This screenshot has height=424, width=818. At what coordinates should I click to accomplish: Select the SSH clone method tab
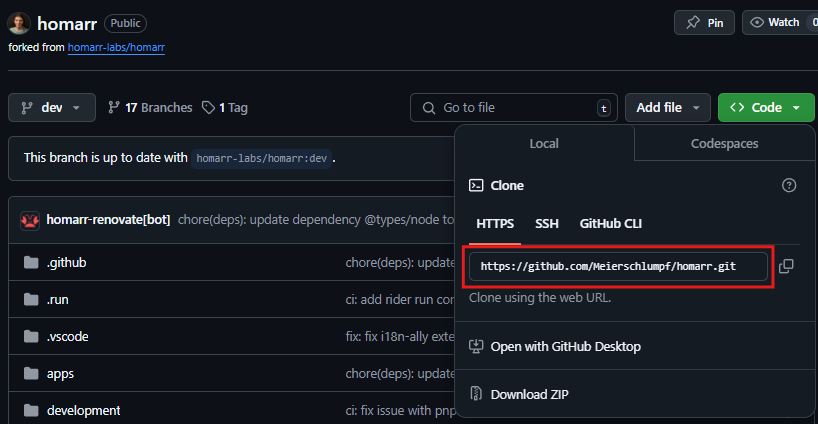(x=547, y=224)
